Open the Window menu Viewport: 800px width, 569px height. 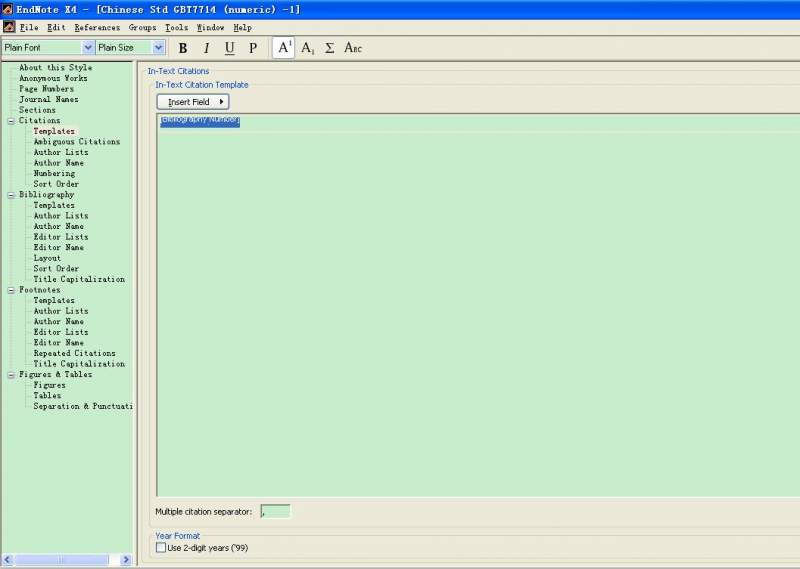click(x=211, y=28)
